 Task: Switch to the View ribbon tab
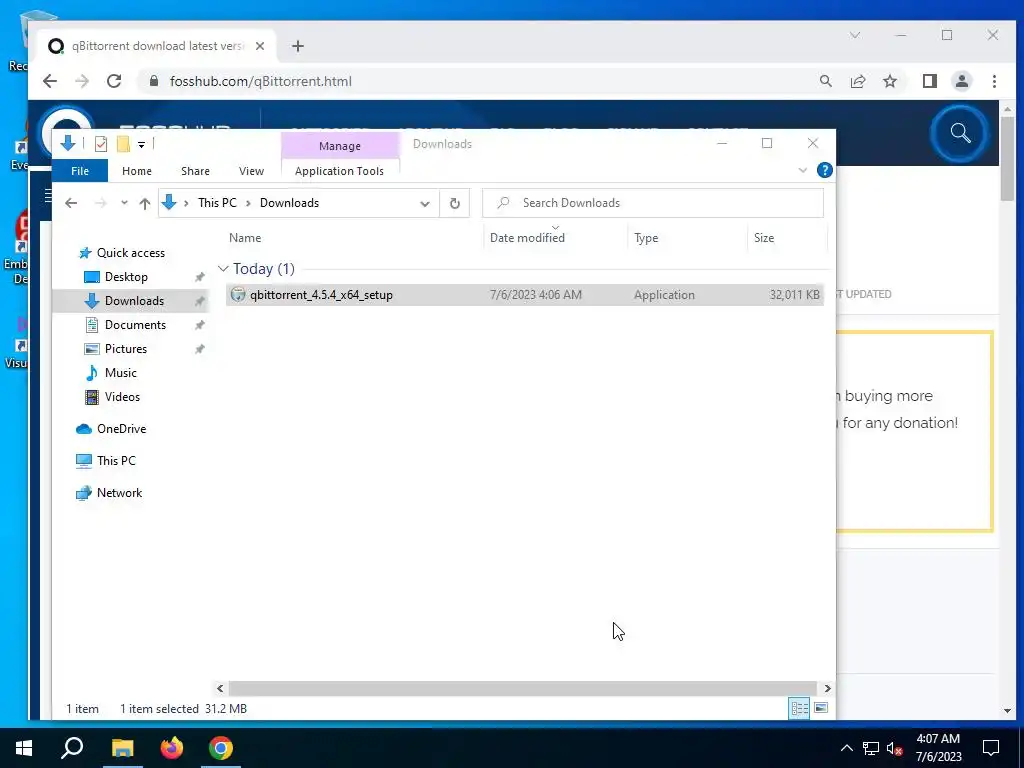click(251, 171)
